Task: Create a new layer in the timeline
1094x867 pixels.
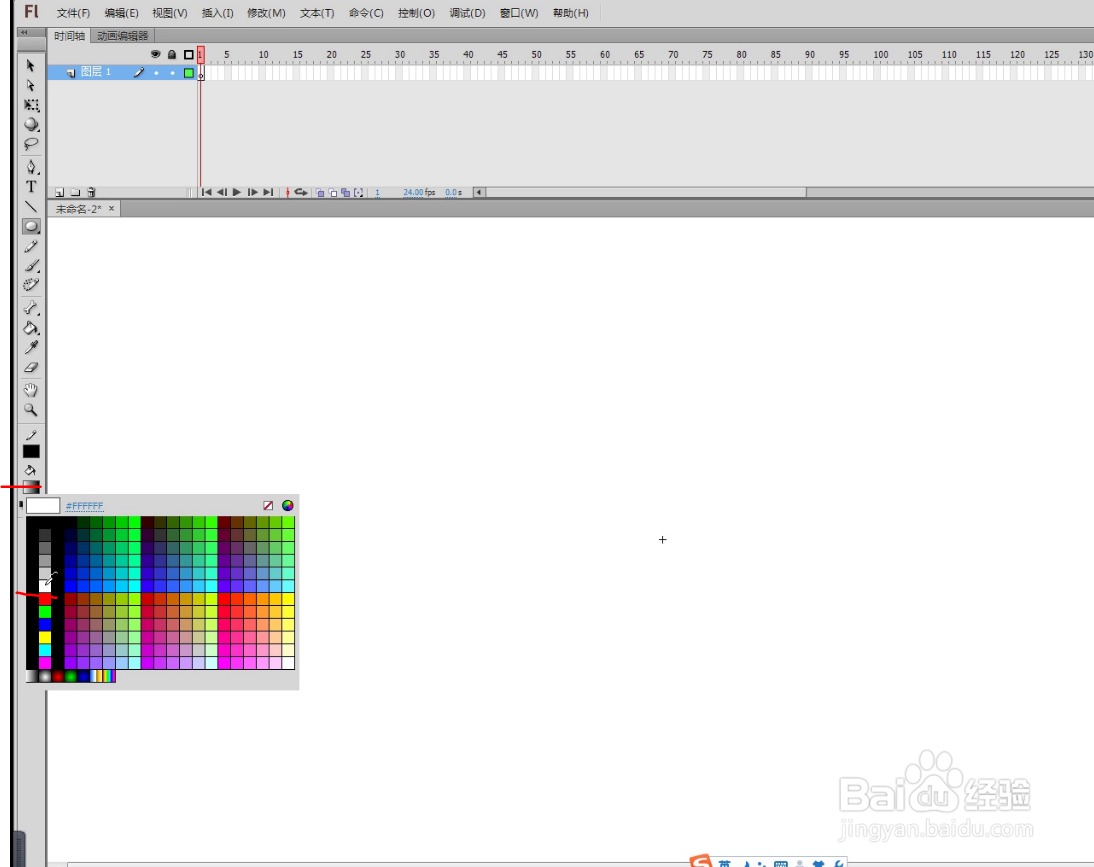Action: pos(59,191)
